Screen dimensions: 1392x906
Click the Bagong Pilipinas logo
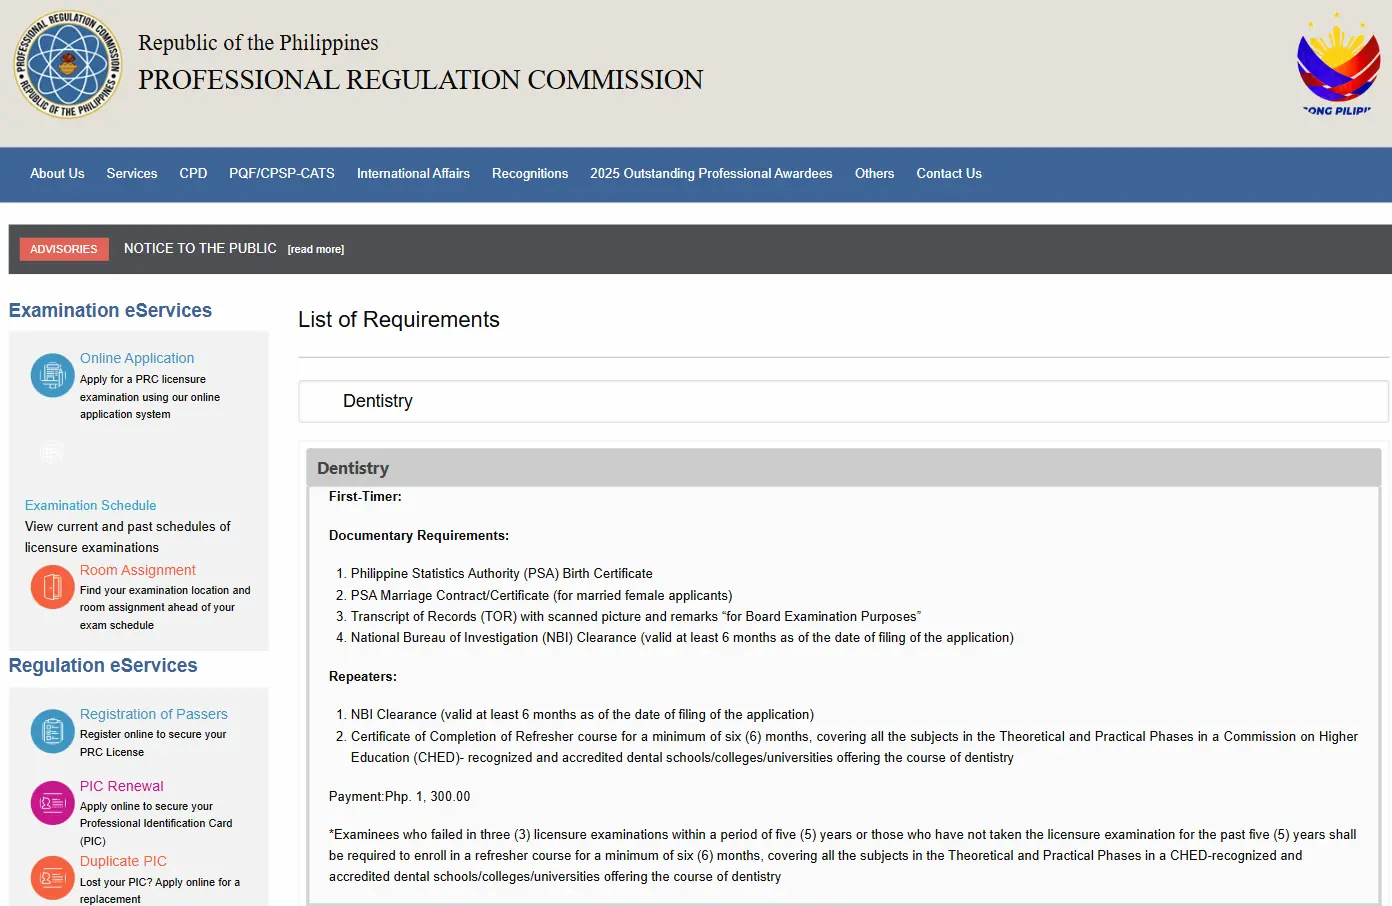(x=1337, y=64)
